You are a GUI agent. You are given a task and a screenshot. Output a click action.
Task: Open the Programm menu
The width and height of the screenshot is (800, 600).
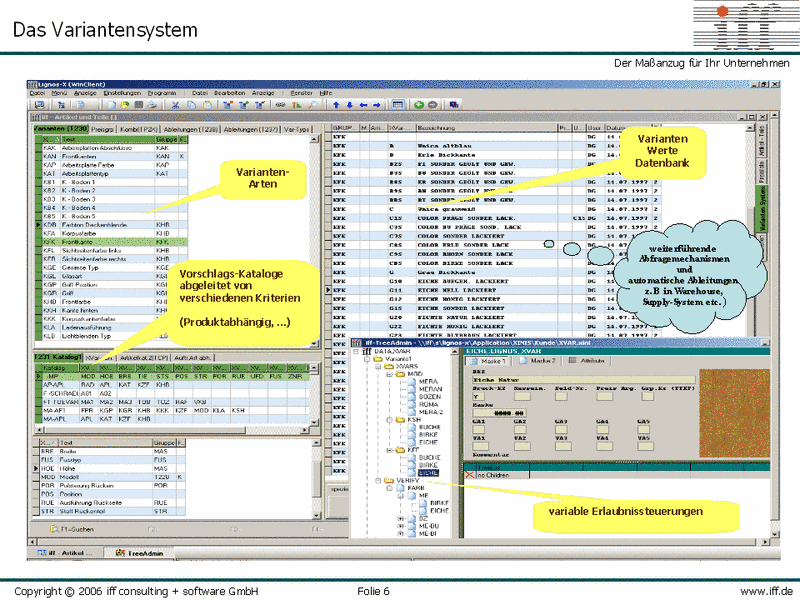coord(162,93)
